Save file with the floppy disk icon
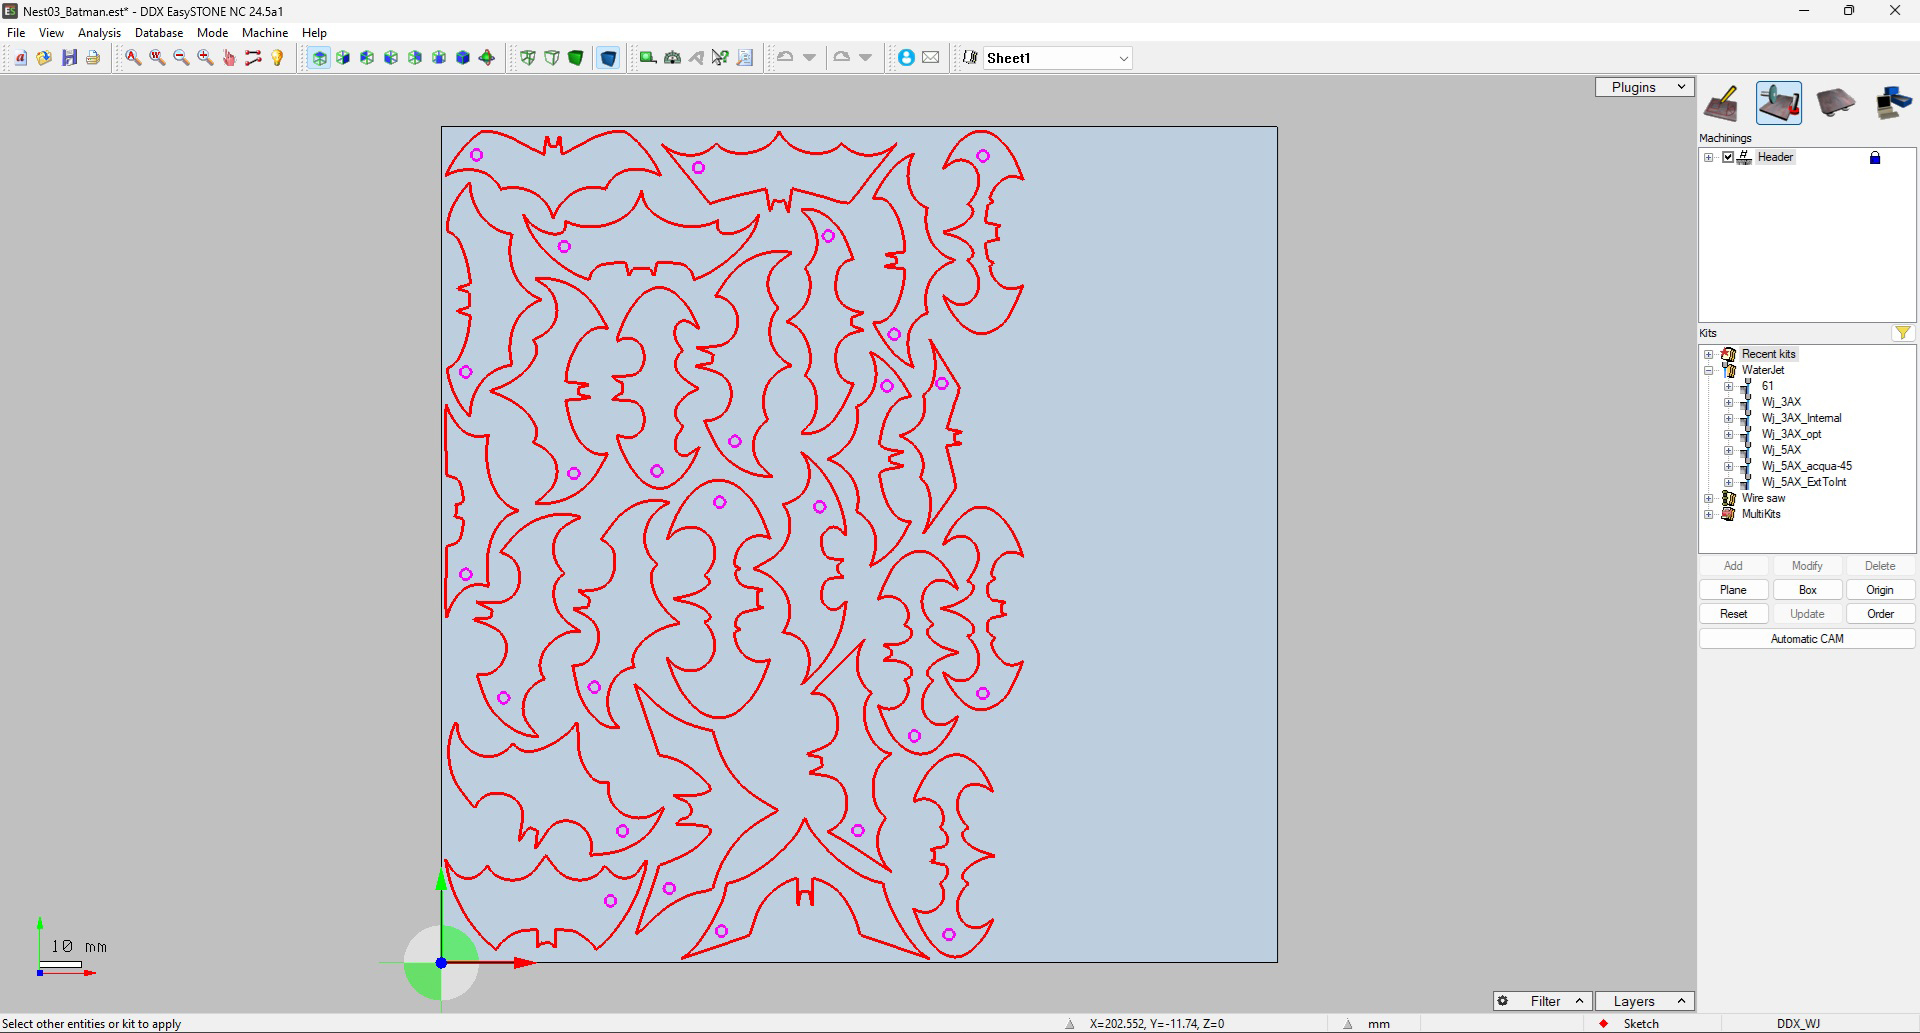Viewport: 1920px width, 1033px height. point(69,58)
